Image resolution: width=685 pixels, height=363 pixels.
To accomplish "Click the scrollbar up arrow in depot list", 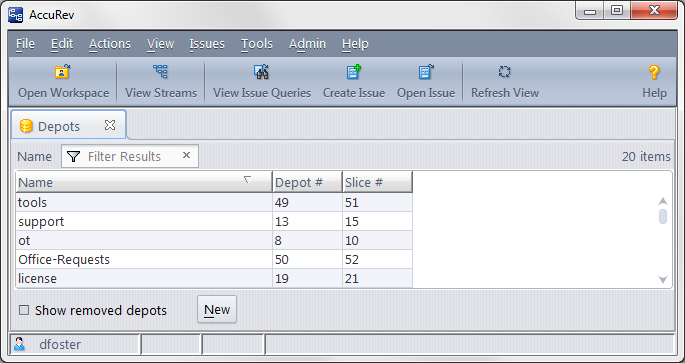I will click(x=663, y=201).
